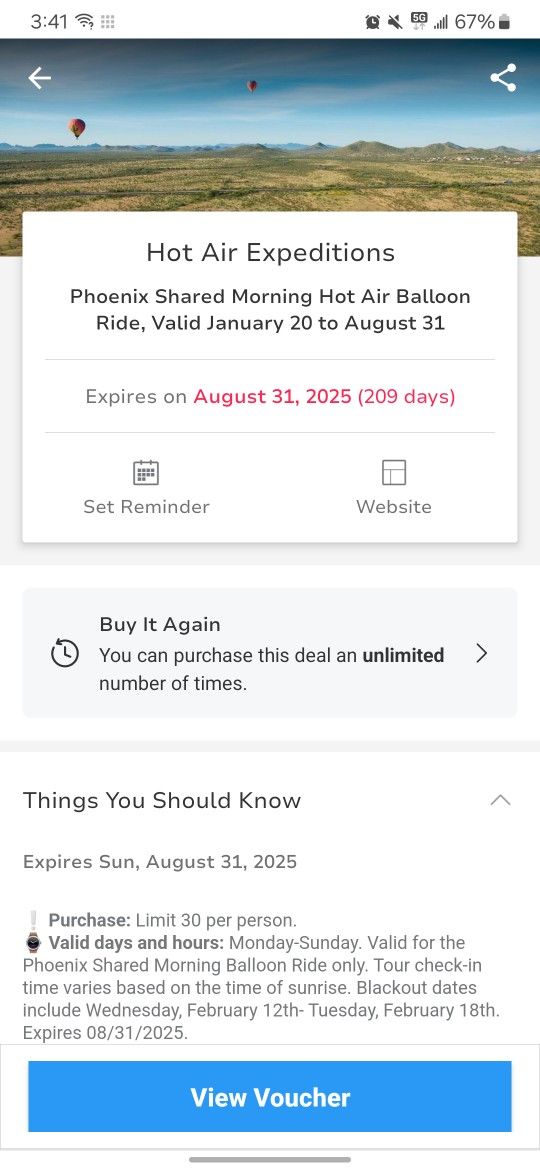Tap the Things You Should Know heading
This screenshot has height=1170, width=540.
click(162, 801)
